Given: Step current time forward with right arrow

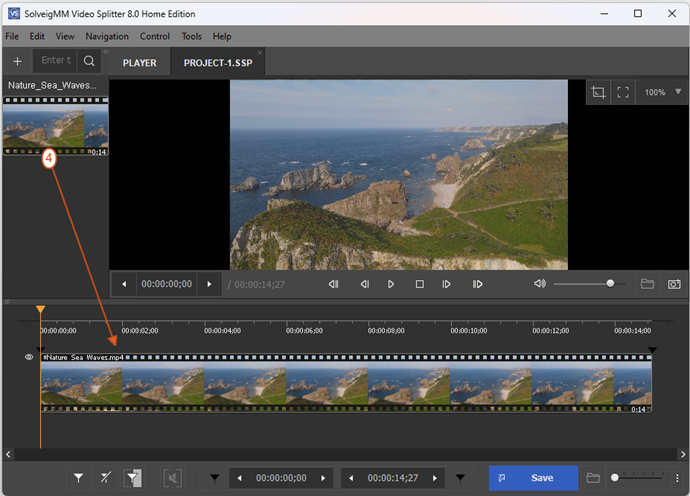Looking at the screenshot, I should click(x=209, y=284).
